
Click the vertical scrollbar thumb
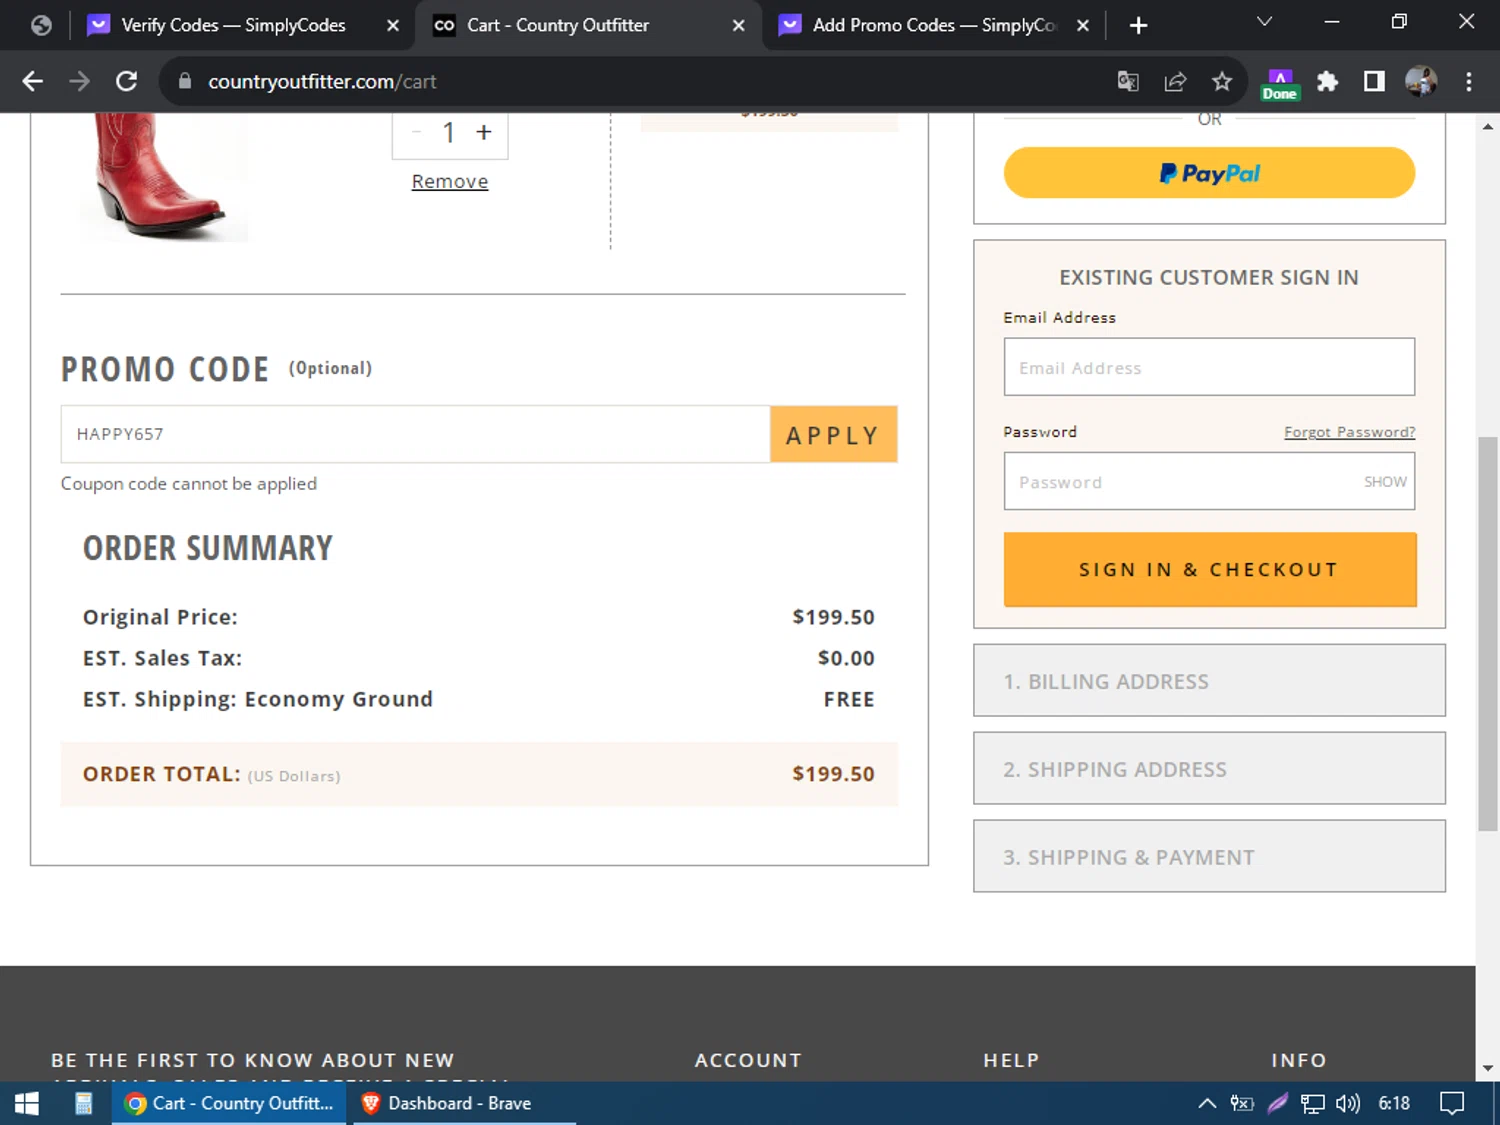(1488, 634)
